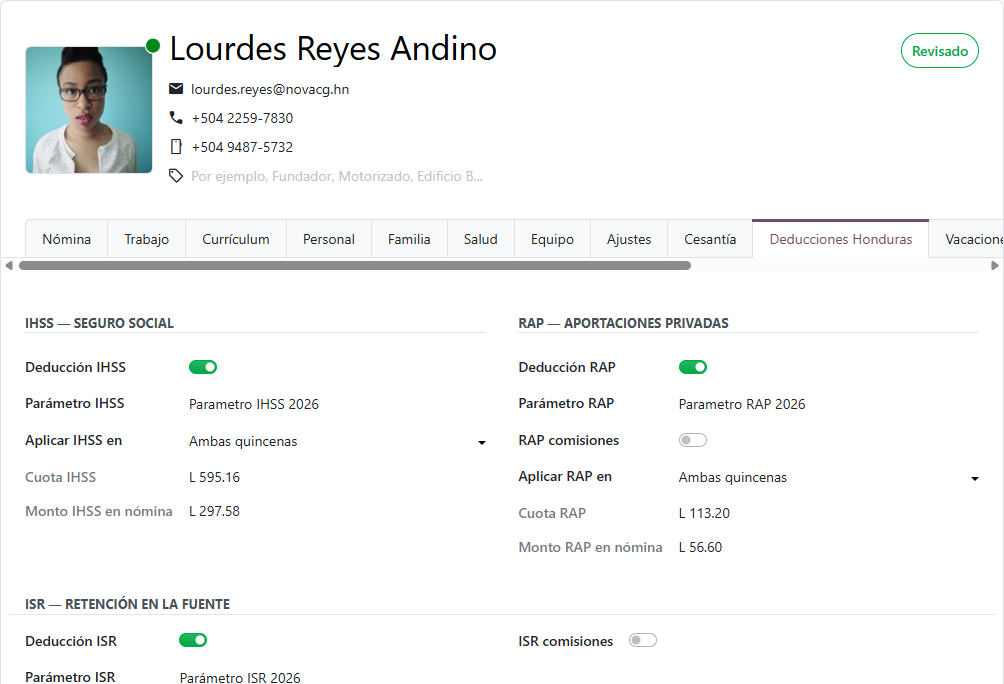Click the email envelope icon
1004x684 pixels.
(176, 88)
